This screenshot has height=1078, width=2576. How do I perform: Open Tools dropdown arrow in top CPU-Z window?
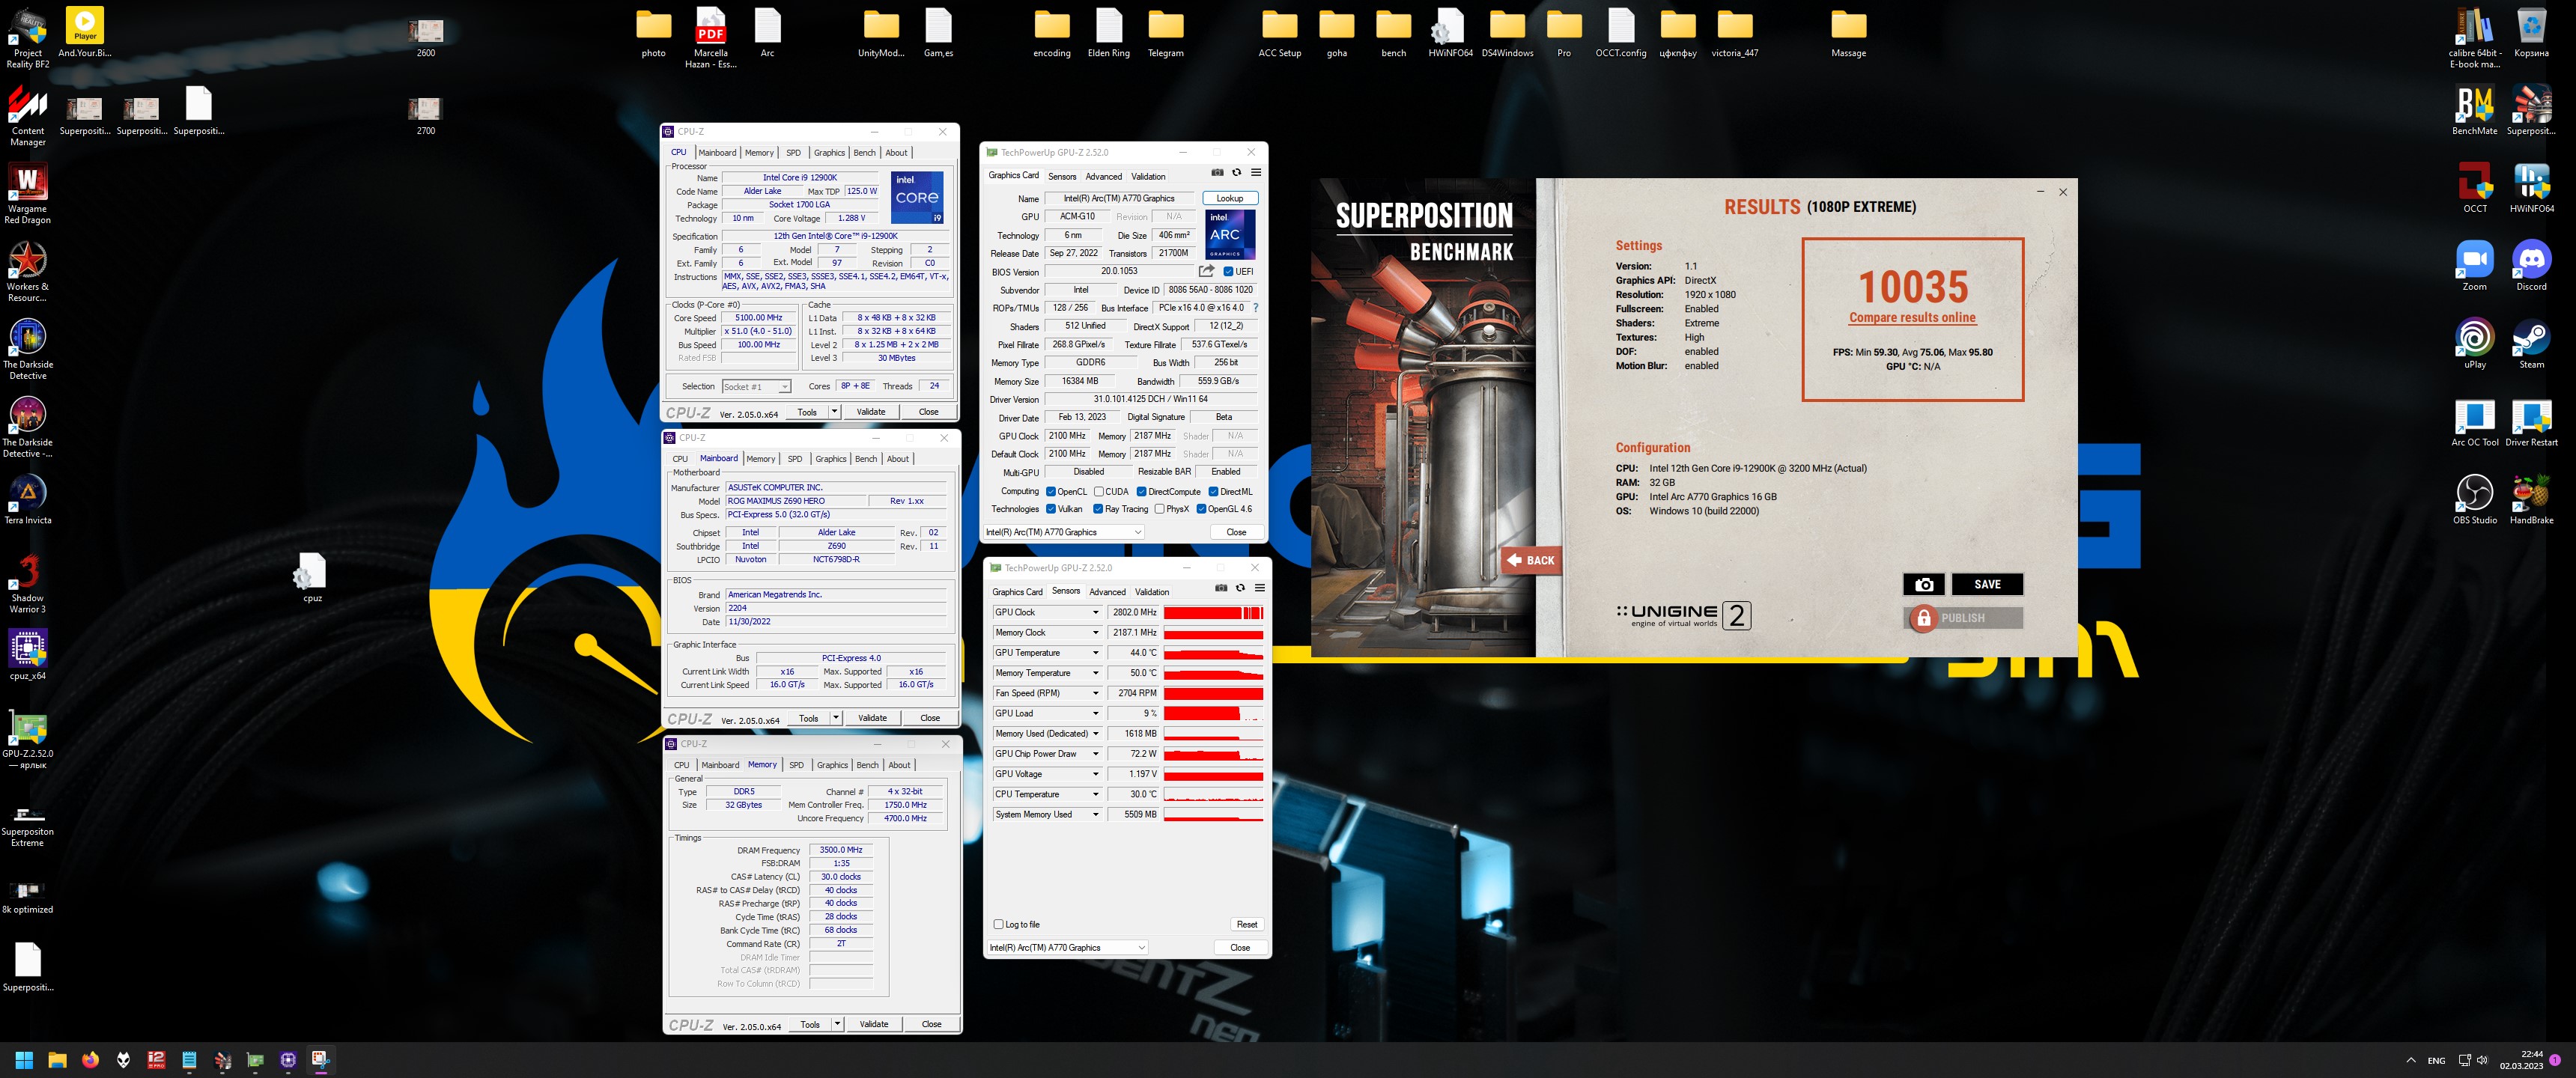pyautogui.click(x=834, y=412)
